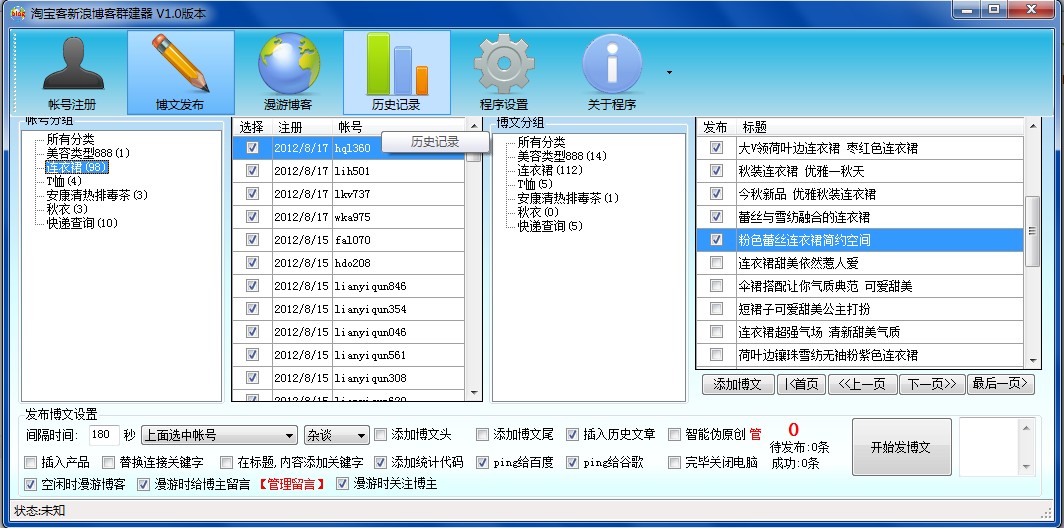
Task: Select 秋衣 (0) post group
Action: coord(538,212)
